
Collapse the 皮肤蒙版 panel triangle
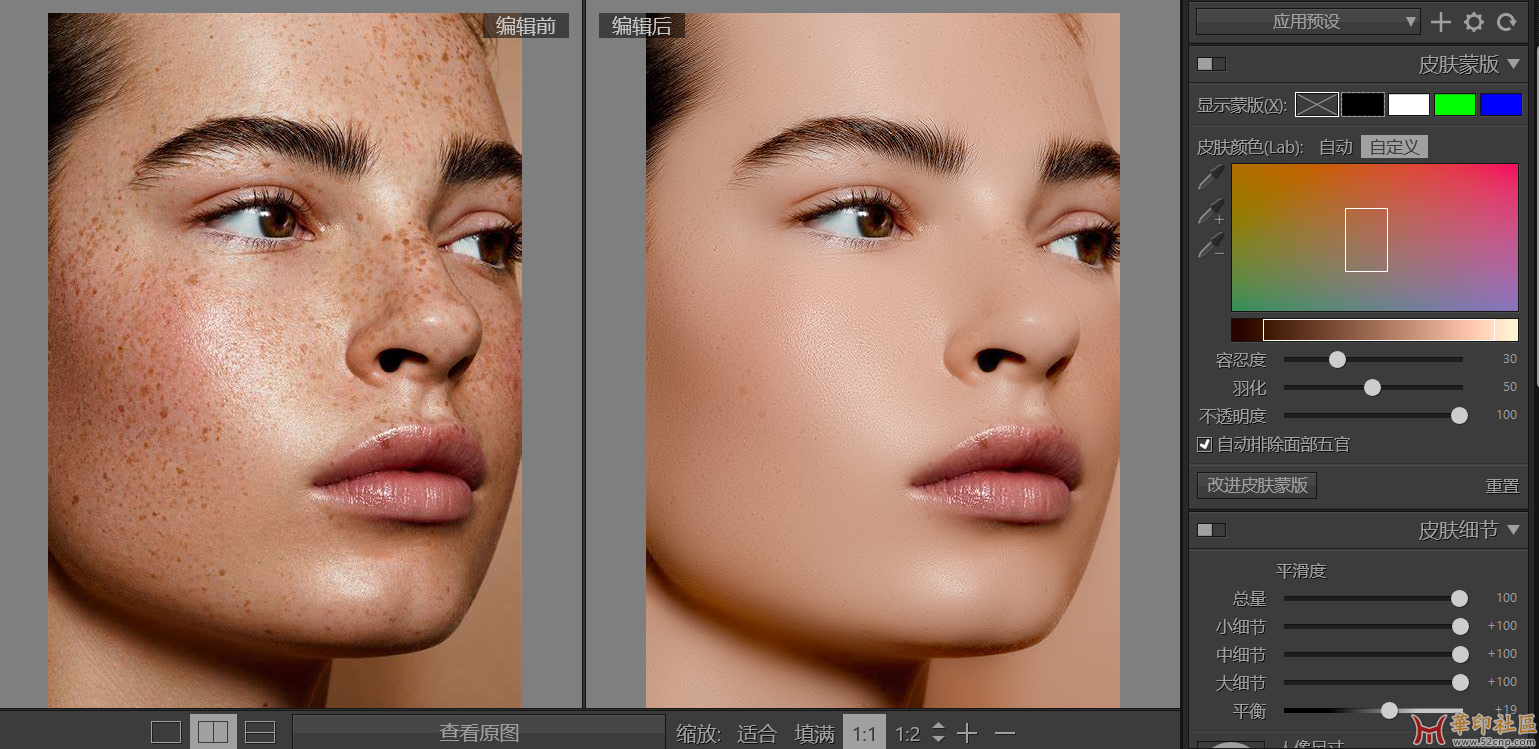coord(1513,64)
